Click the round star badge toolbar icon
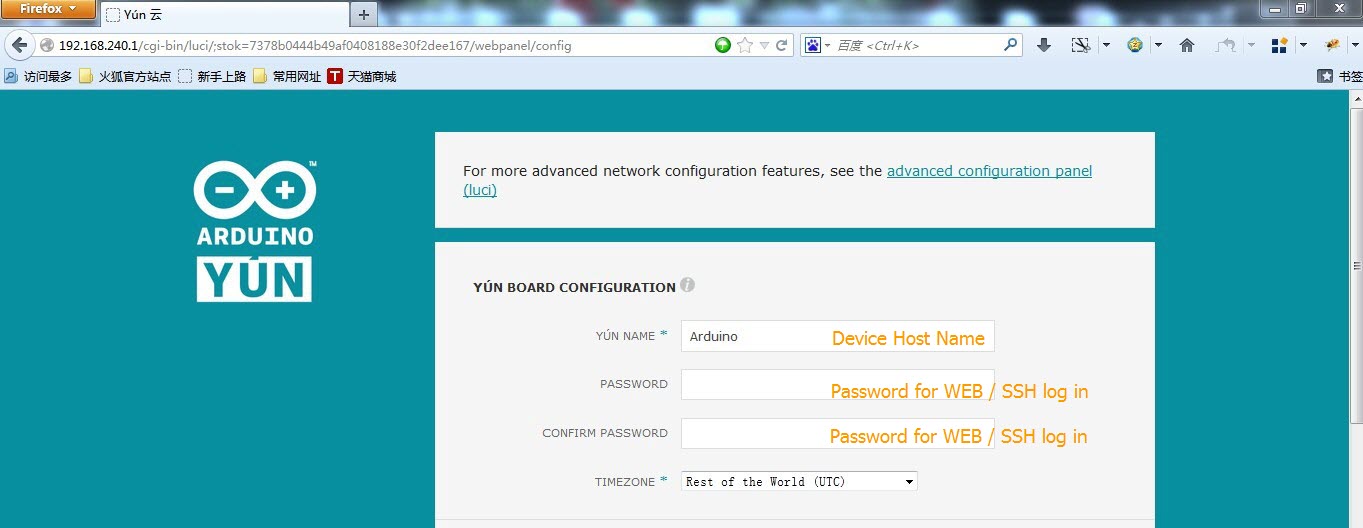Image resolution: width=1363 pixels, height=528 pixels. pyautogui.click(x=1134, y=45)
